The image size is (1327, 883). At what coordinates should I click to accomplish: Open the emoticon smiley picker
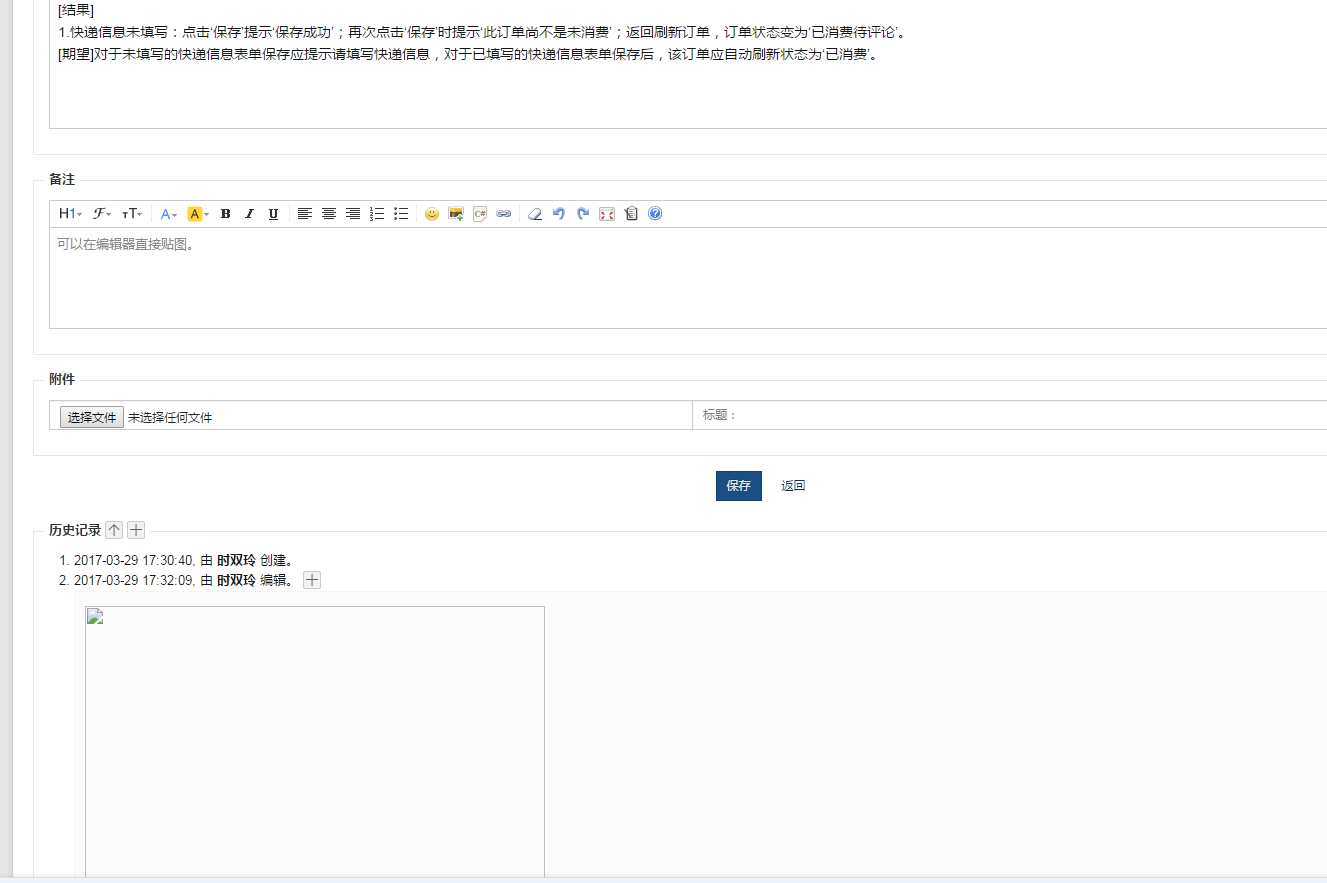(x=432, y=214)
